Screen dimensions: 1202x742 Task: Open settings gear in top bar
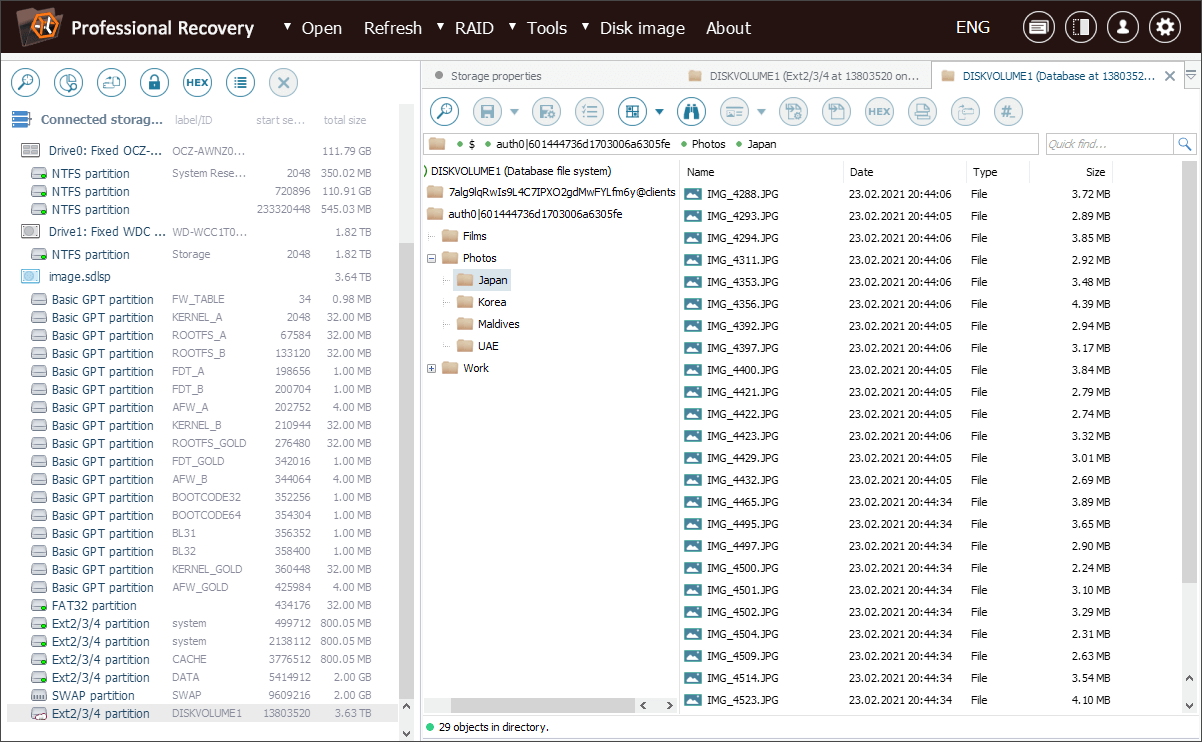click(1165, 28)
